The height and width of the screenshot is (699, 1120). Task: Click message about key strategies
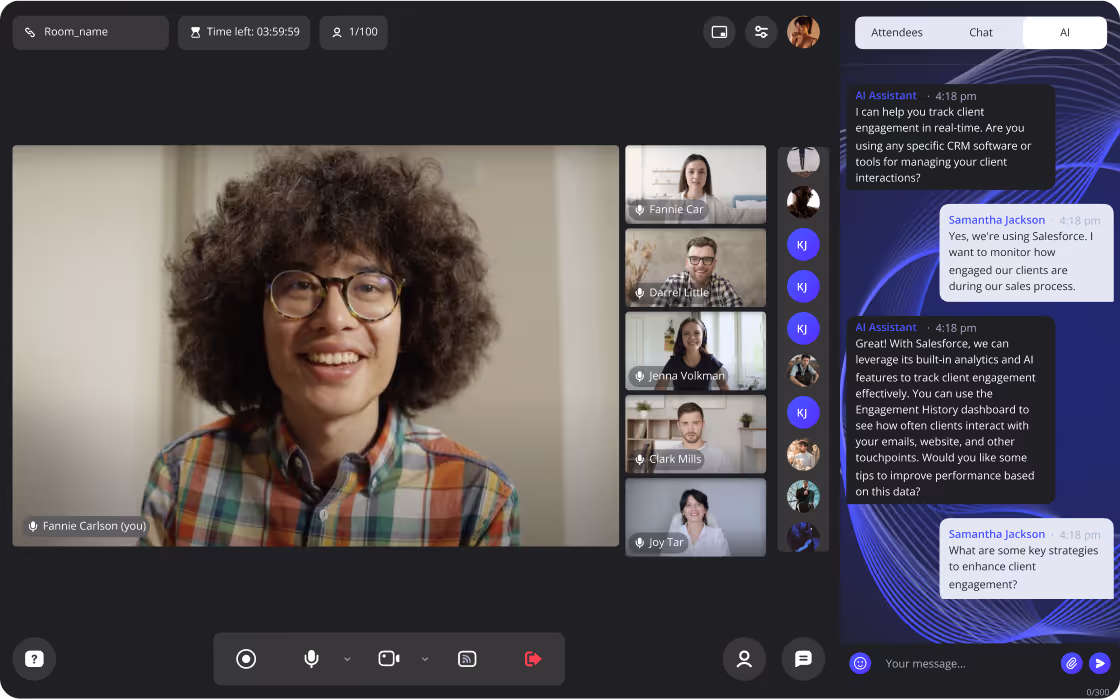coord(1026,558)
